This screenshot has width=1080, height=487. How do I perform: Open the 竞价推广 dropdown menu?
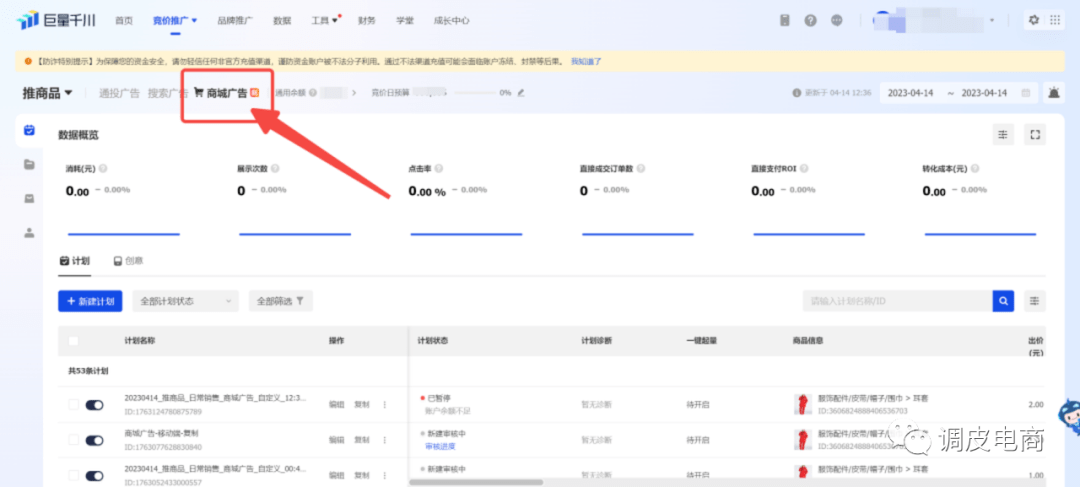(x=174, y=20)
